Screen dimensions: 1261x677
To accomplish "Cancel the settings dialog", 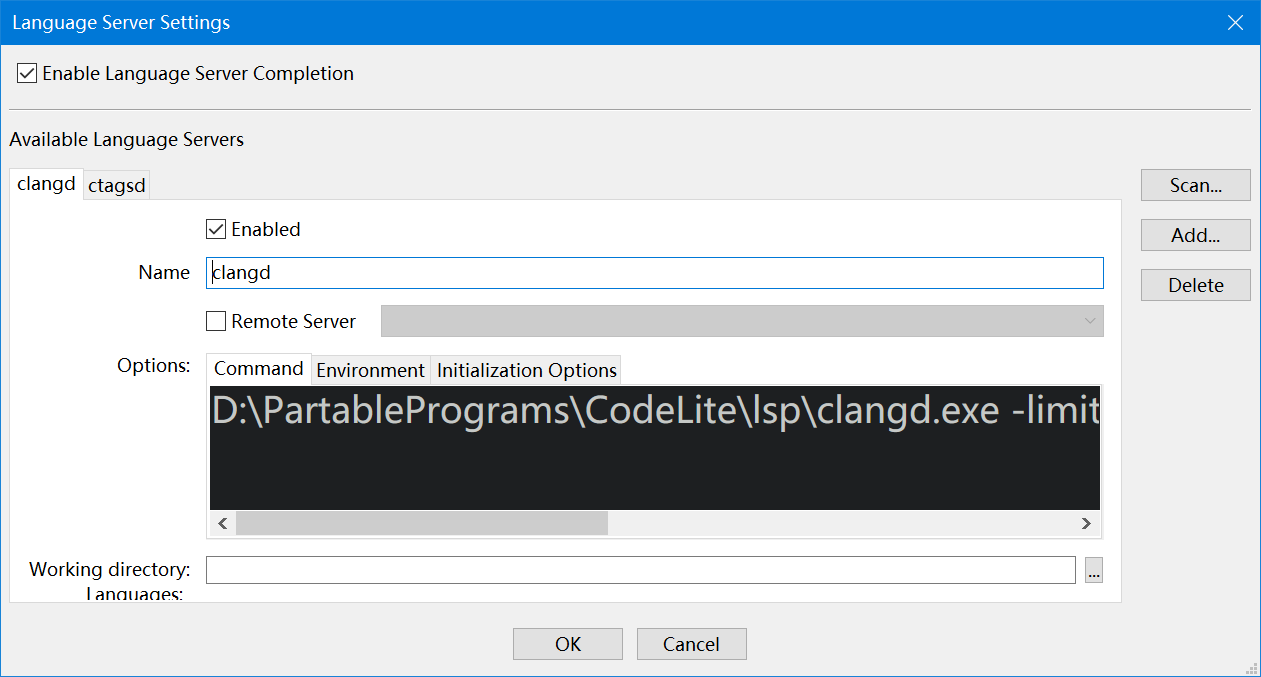I will [691, 644].
